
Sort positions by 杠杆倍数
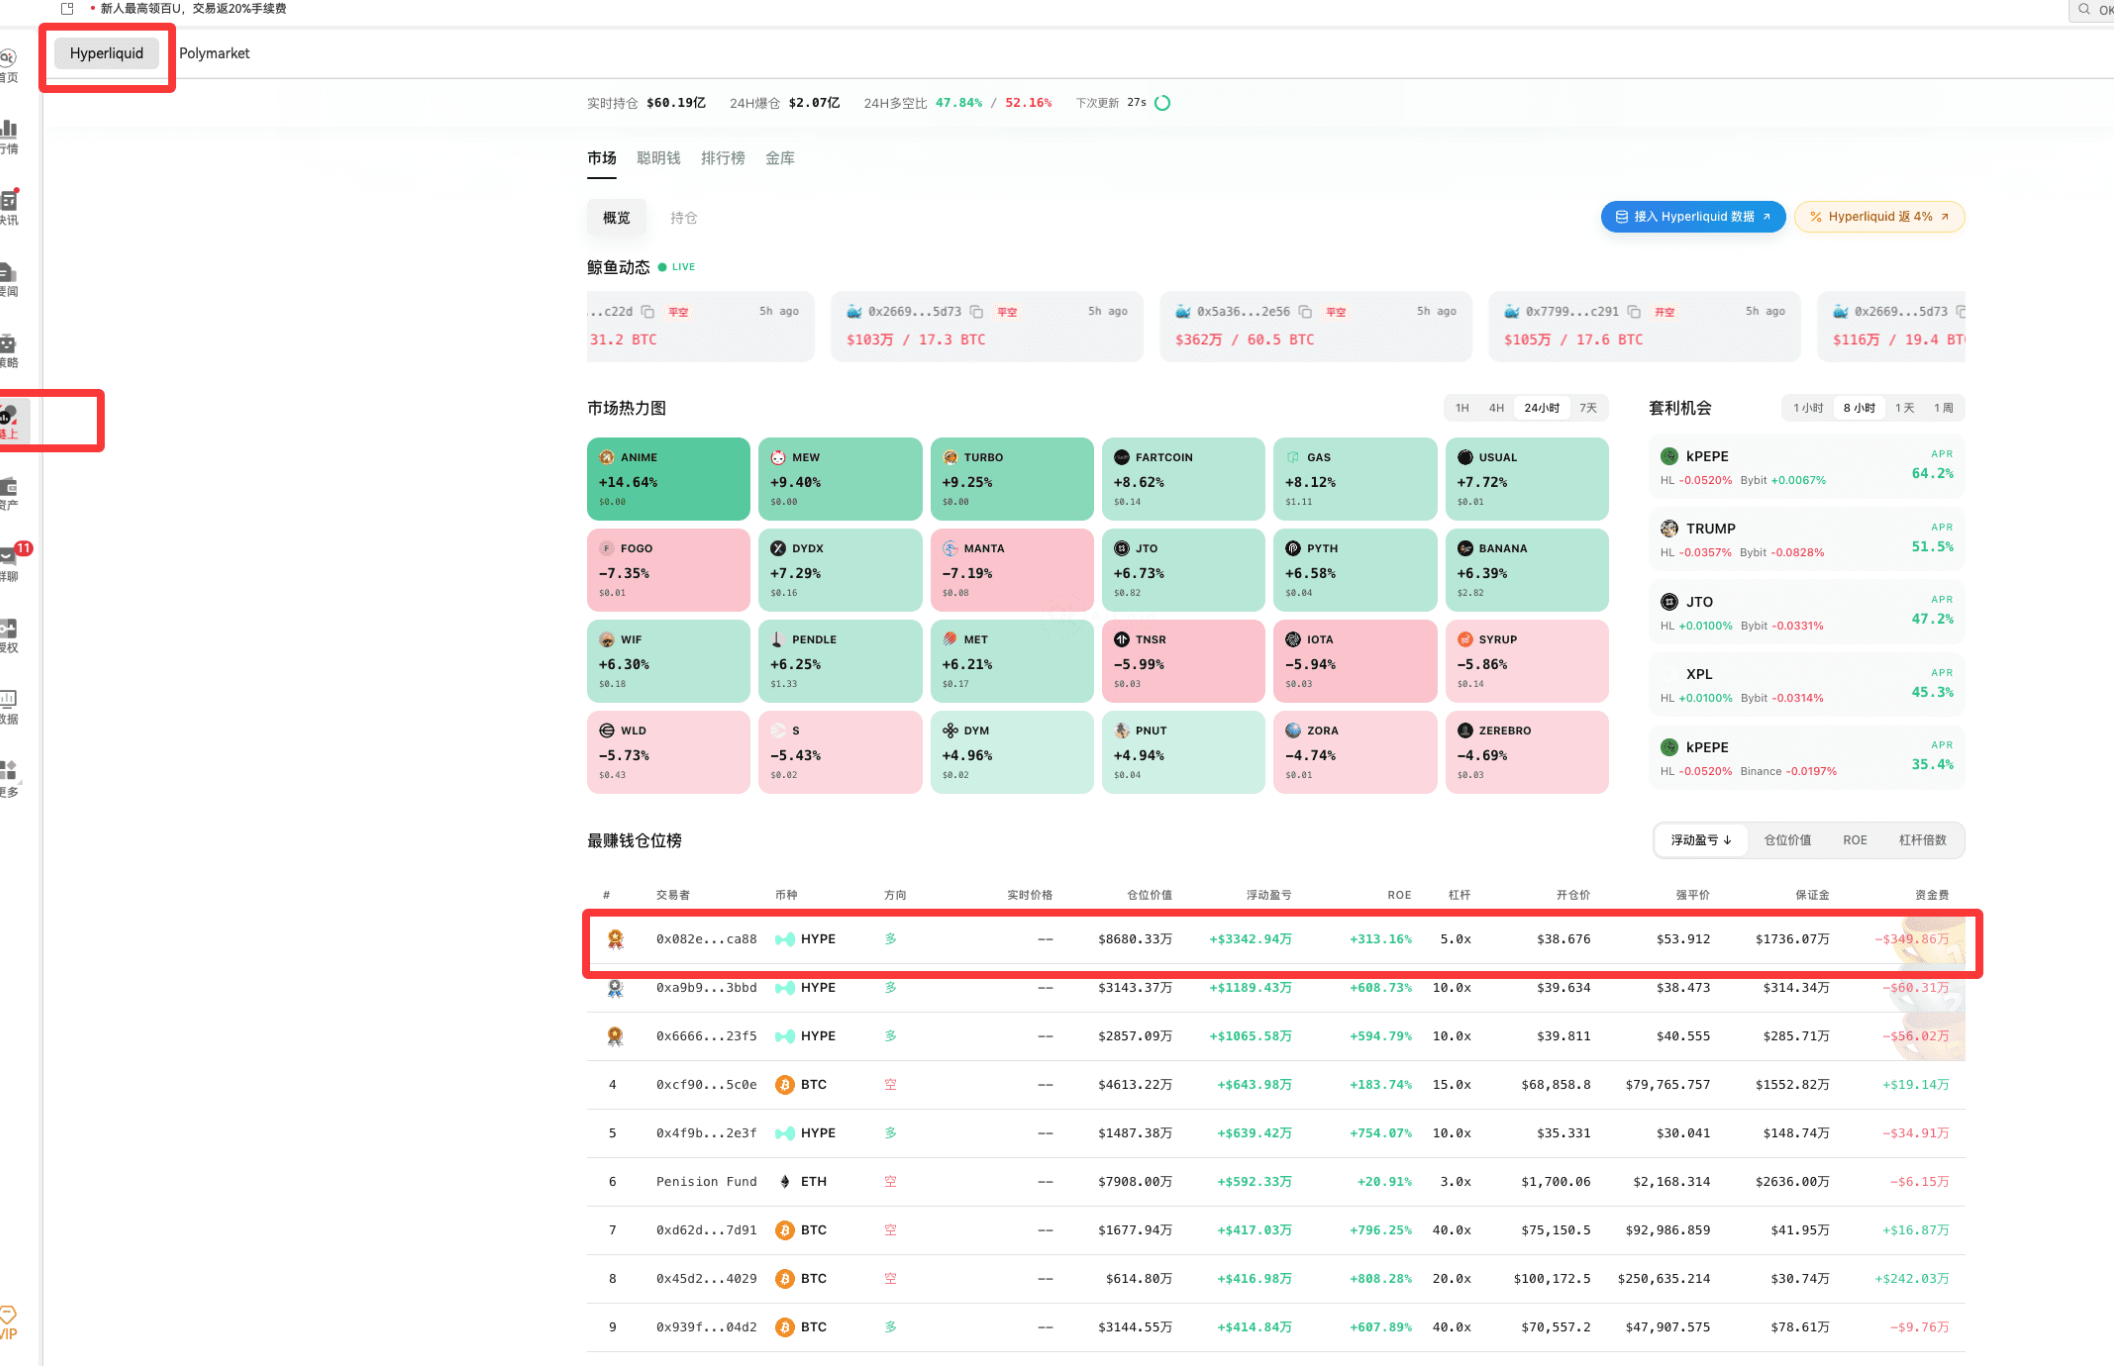1922,840
